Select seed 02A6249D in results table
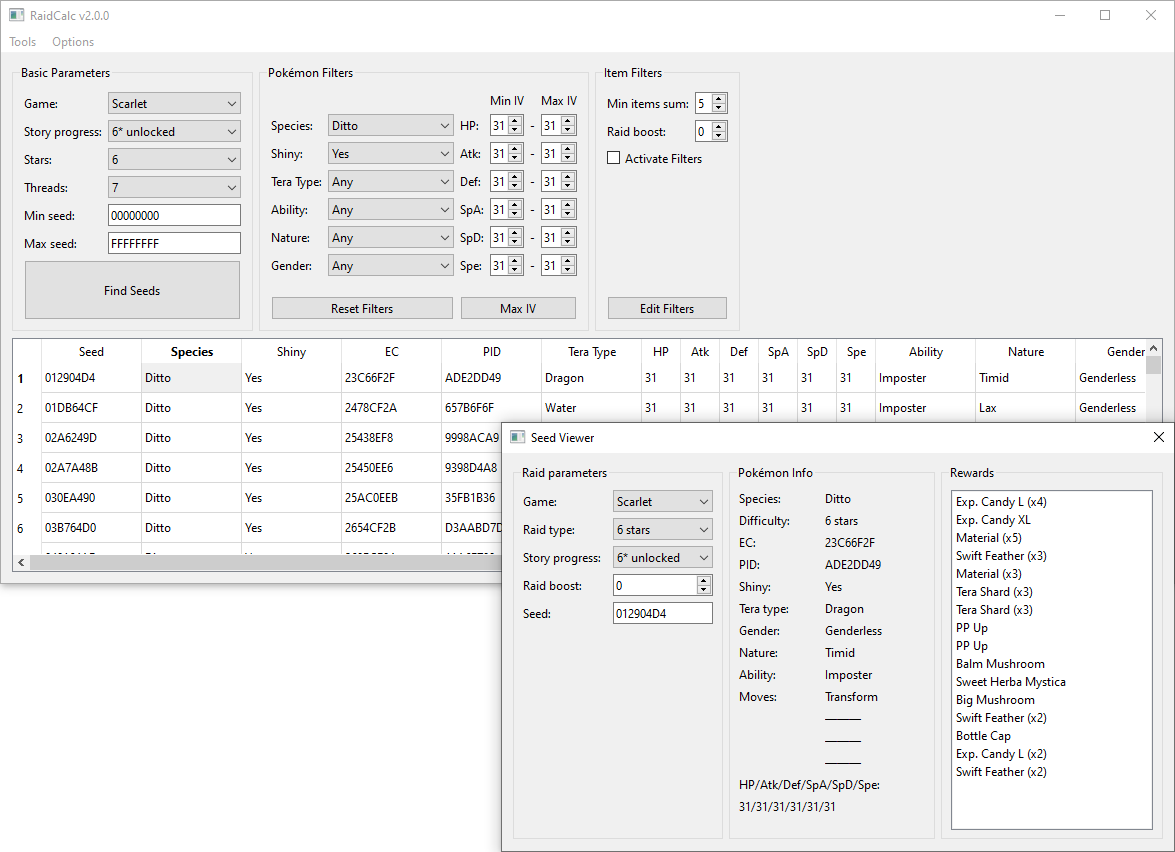 [x=91, y=438]
